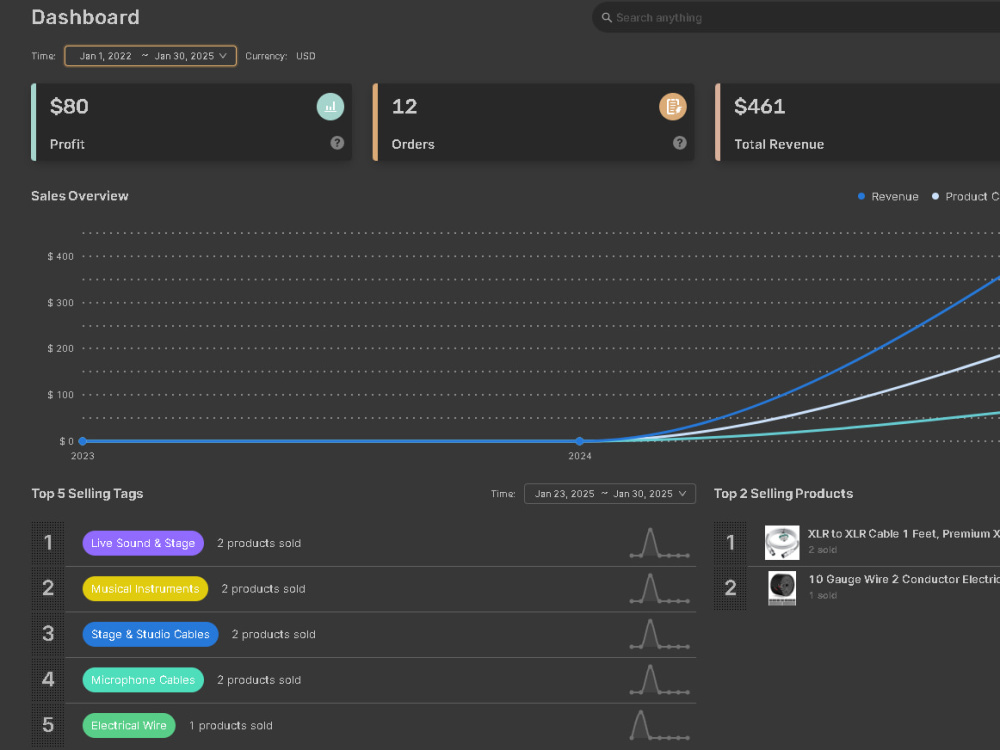Toggle the Revenue legend series
The image size is (1000, 750).
coord(888,196)
